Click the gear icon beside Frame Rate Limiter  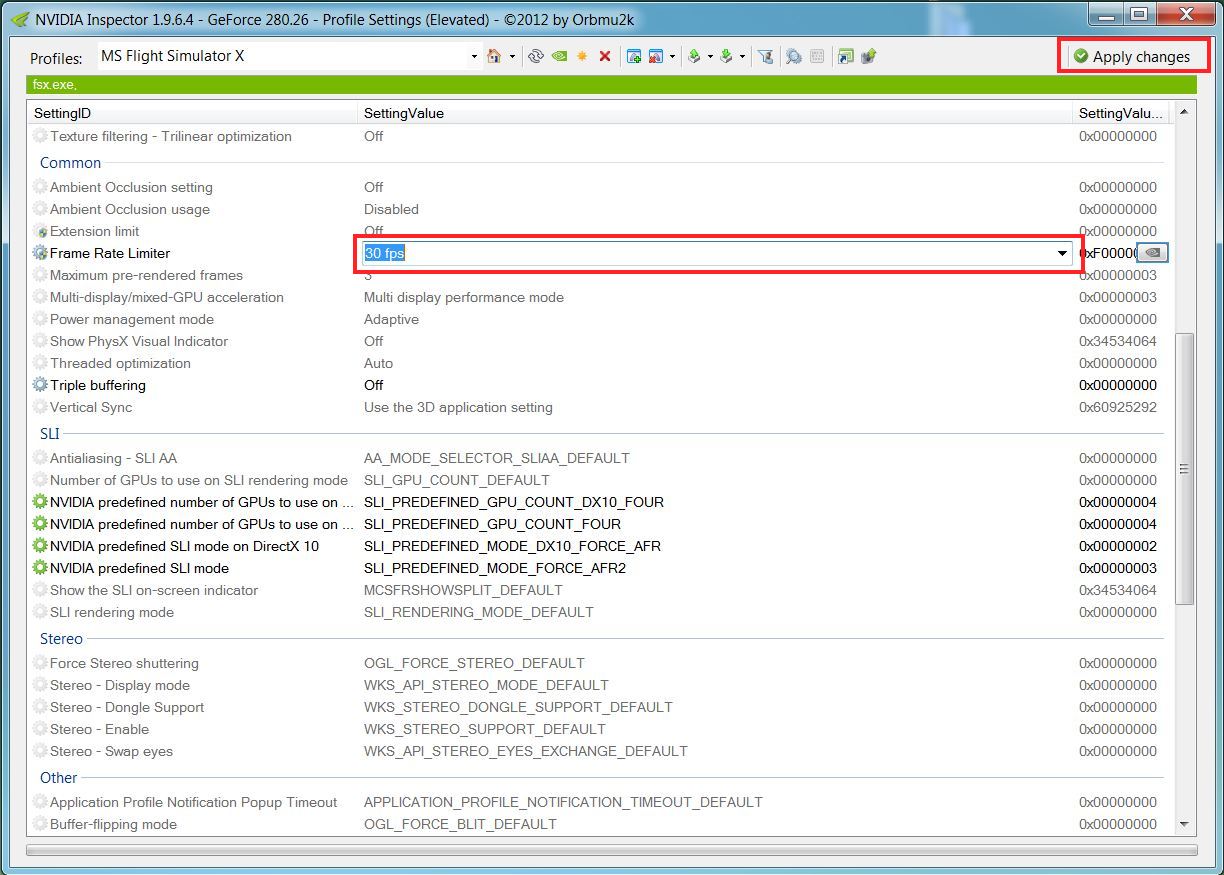(x=40, y=253)
